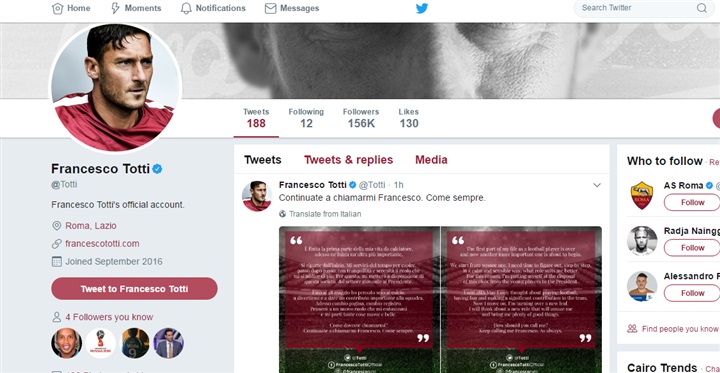The width and height of the screenshot is (720, 373).
Task: Click in the Search Twitter field
Action: click(638, 8)
